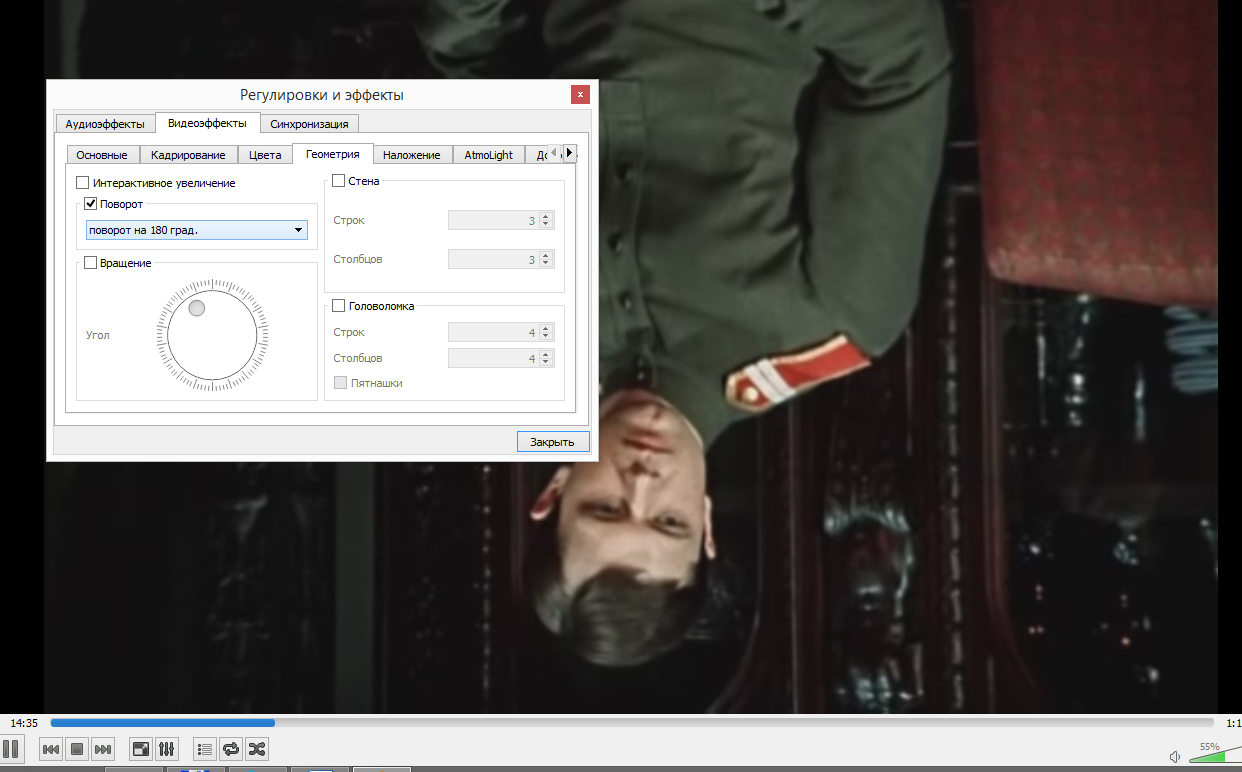Open the Кадрирование tab
Viewport: 1242px width, 772px height.
coord(189,155)
